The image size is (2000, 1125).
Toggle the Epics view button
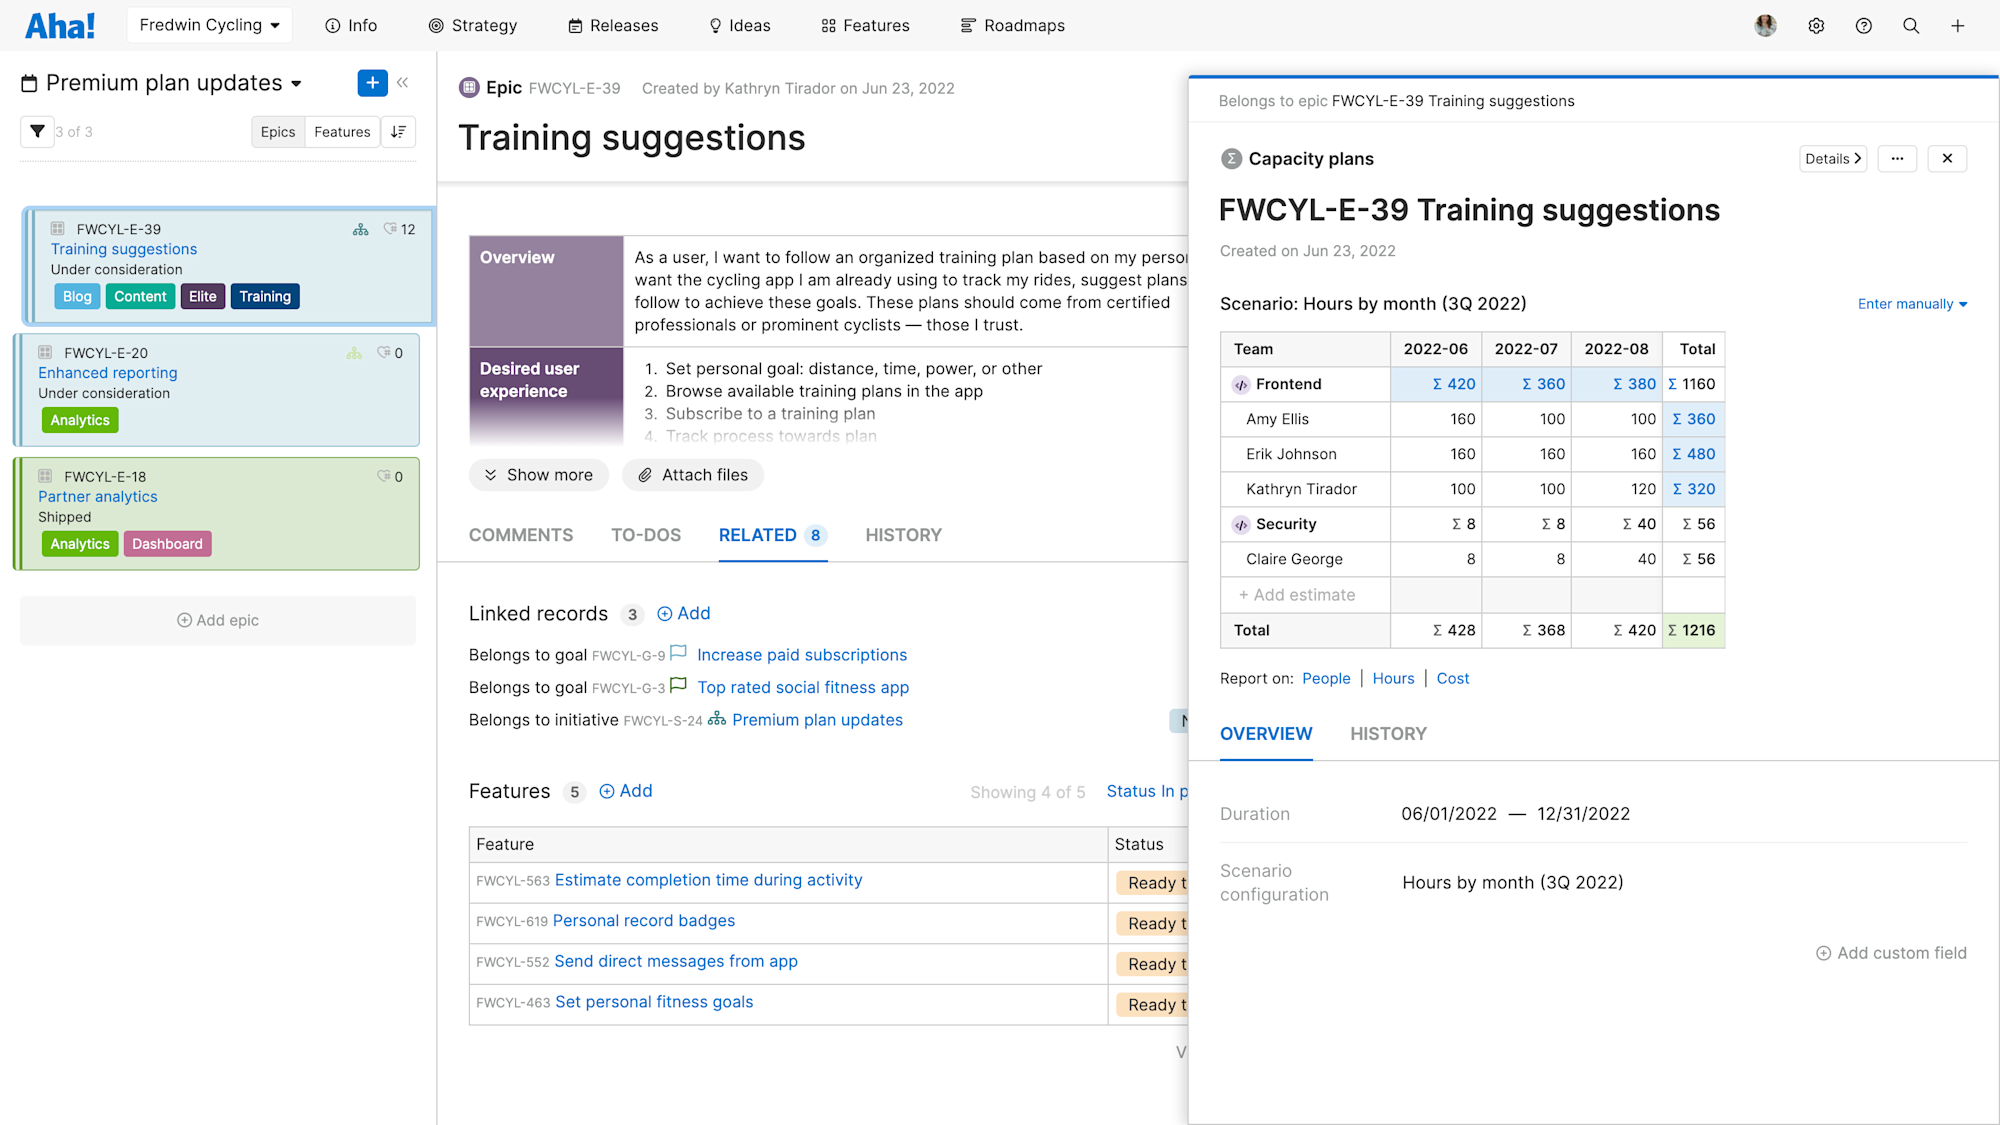(277, 132)
